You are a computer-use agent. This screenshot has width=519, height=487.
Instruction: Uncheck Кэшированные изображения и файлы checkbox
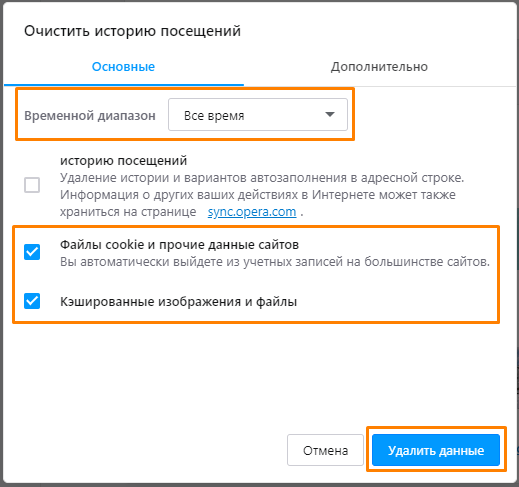coord(32,301)
